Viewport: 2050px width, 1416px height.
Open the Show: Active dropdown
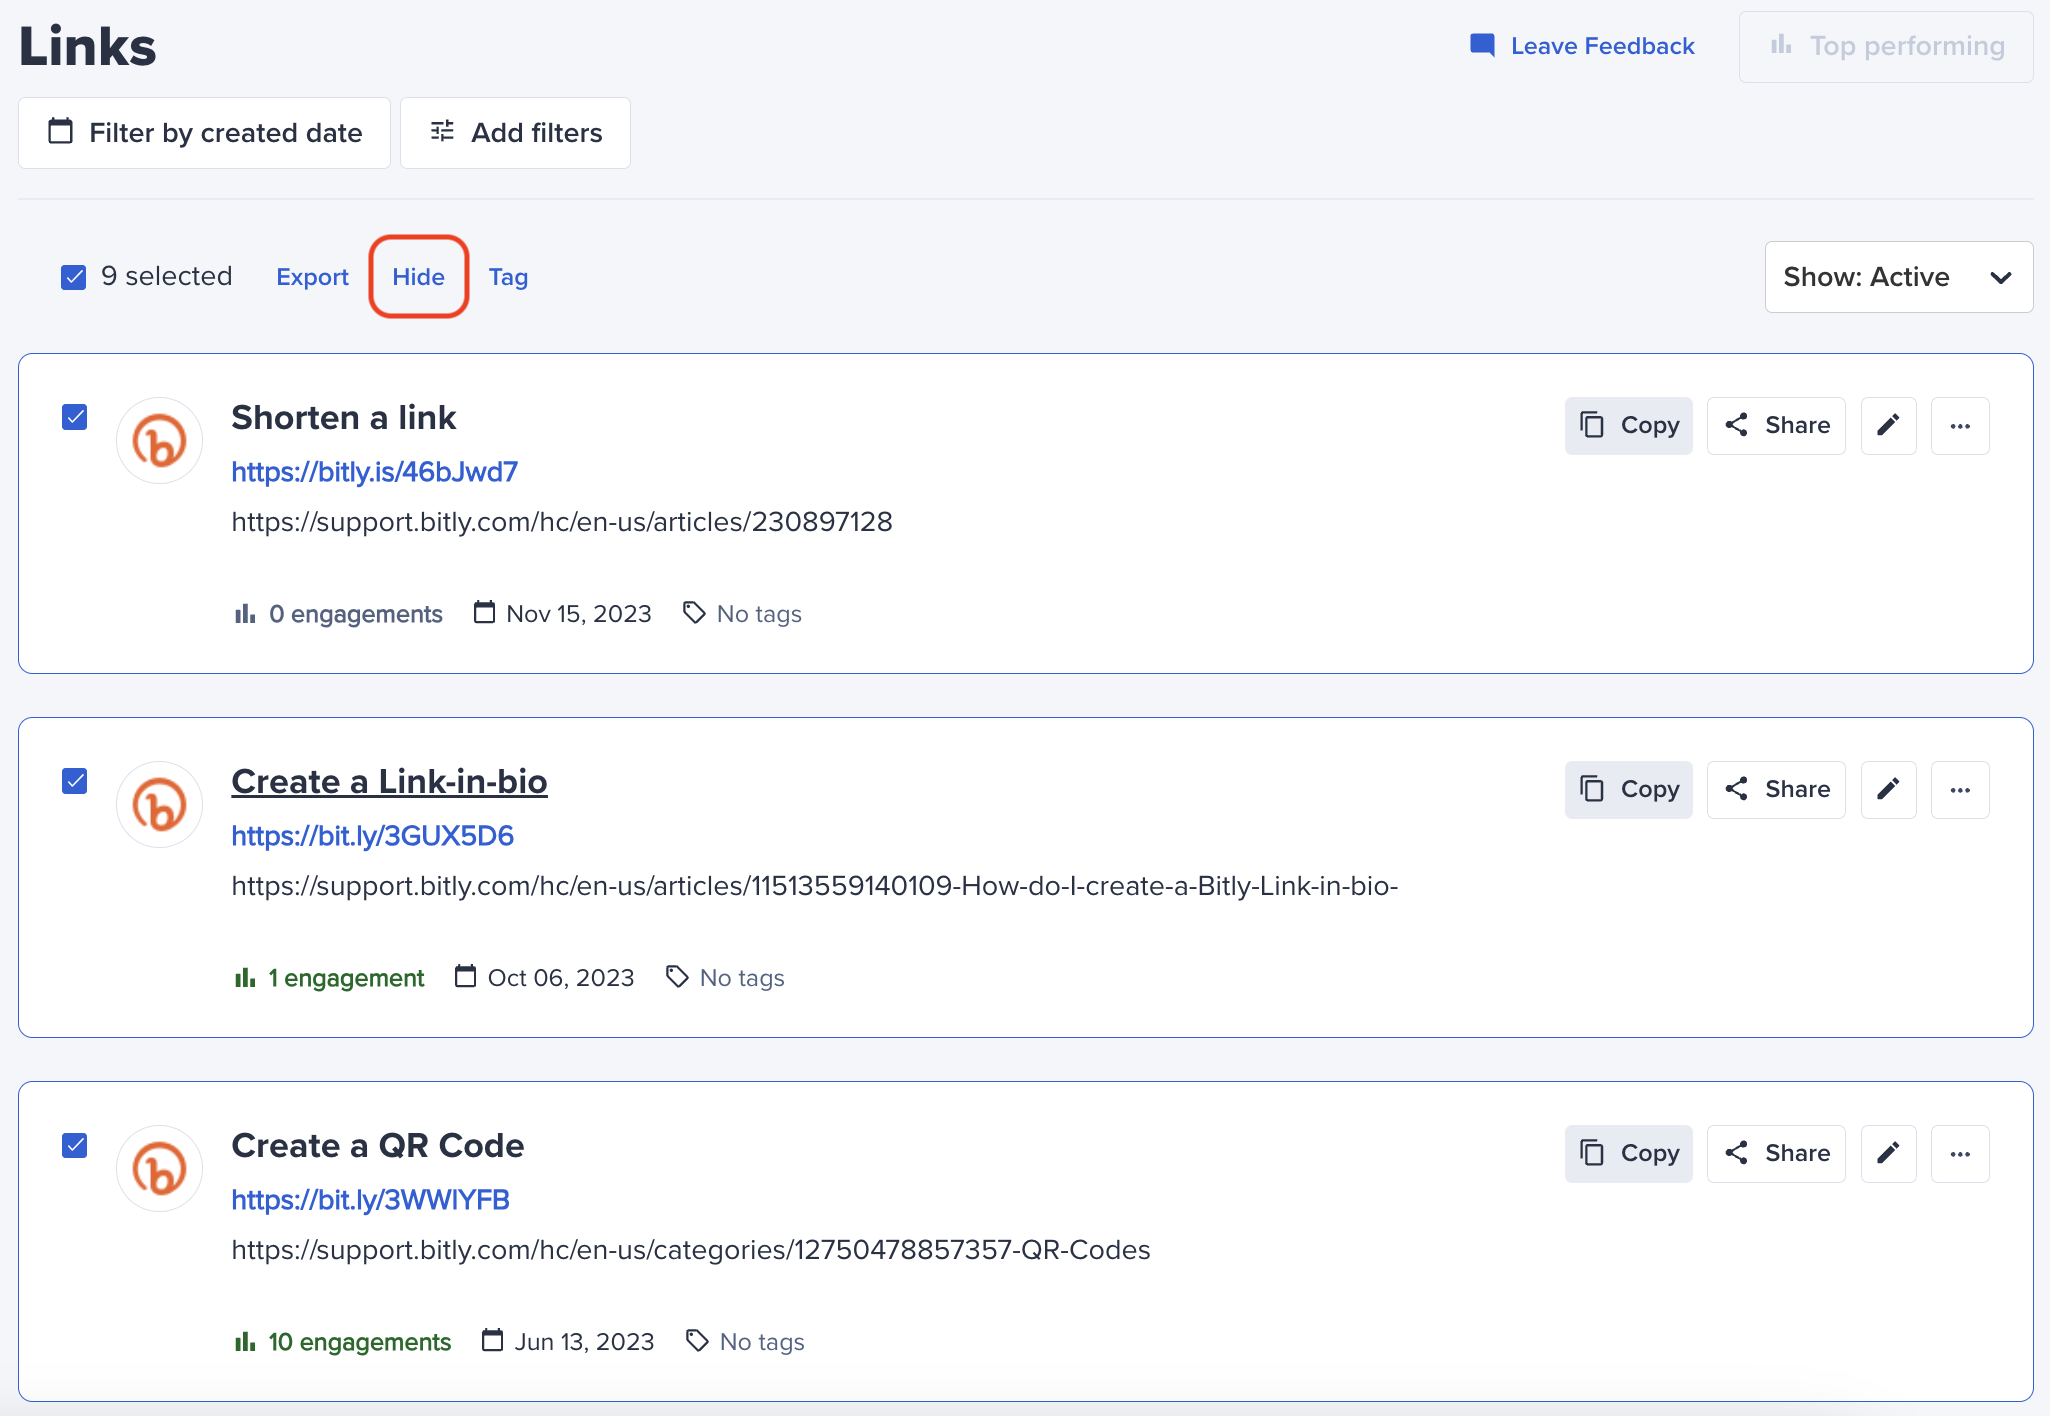click(1898, 277)
